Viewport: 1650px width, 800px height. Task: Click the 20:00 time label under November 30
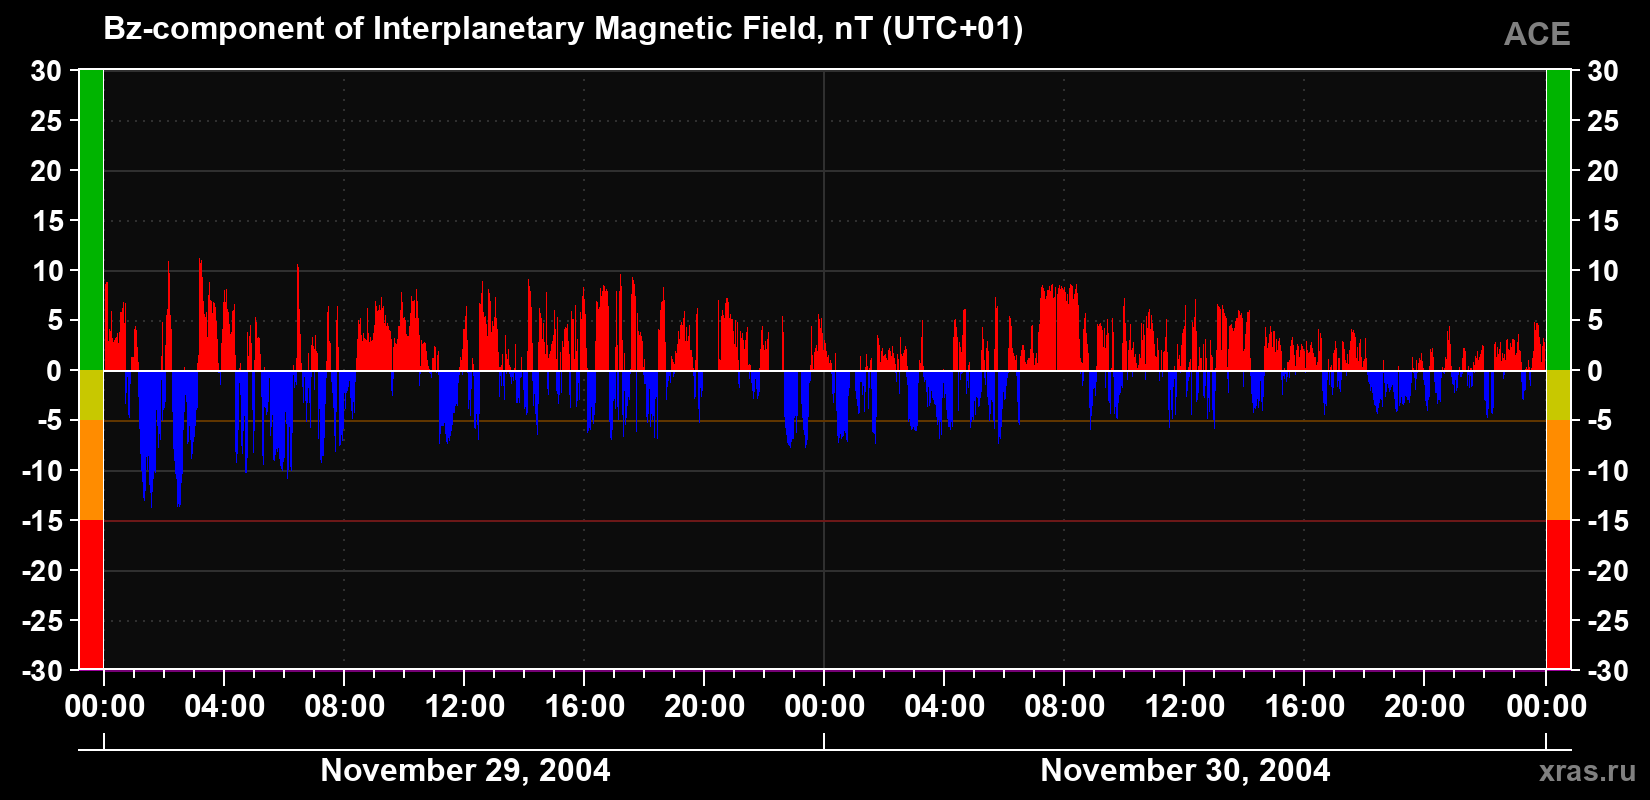[x=1425, y=706]
